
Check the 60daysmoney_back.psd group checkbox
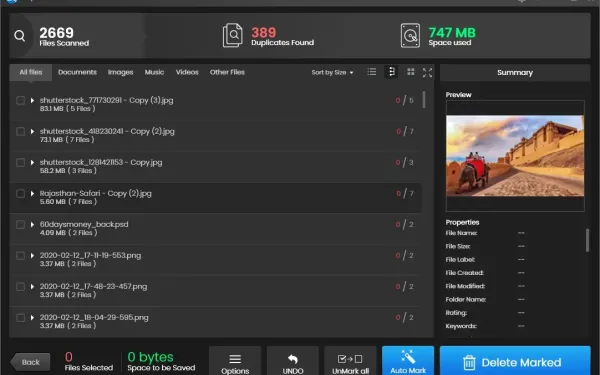coord(21,224)
